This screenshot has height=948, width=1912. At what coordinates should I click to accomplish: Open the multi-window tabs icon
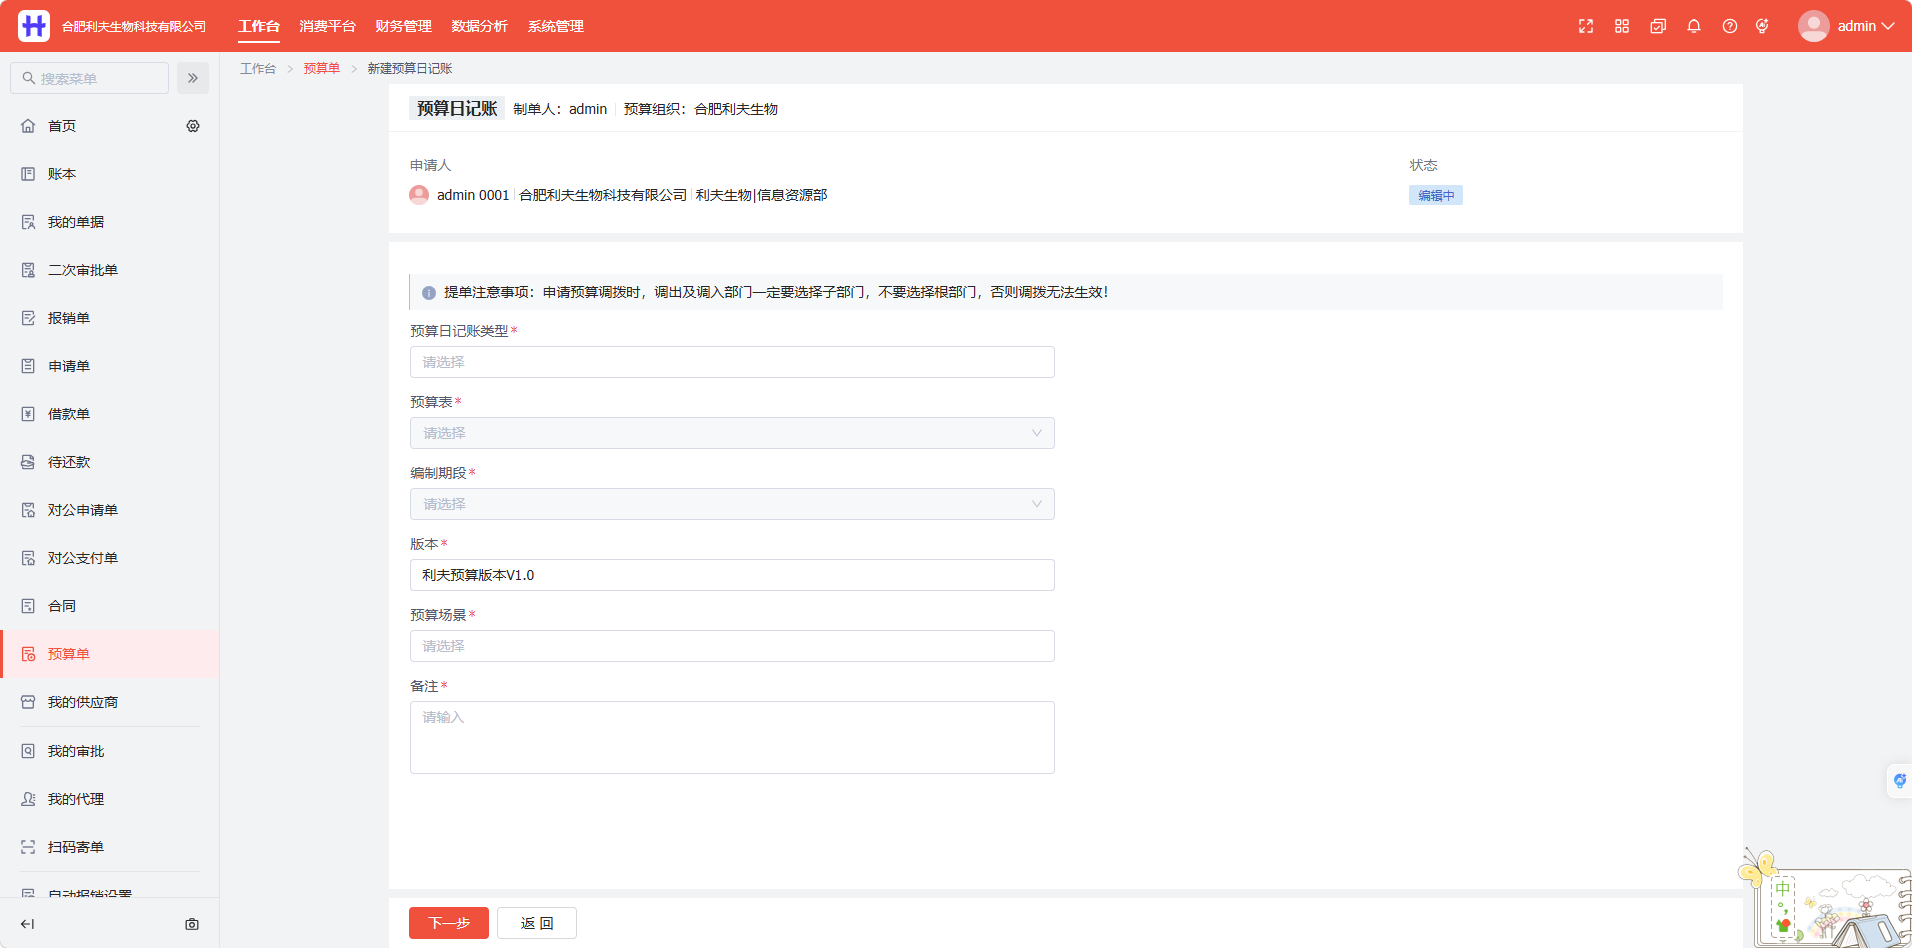[1658, 26]
